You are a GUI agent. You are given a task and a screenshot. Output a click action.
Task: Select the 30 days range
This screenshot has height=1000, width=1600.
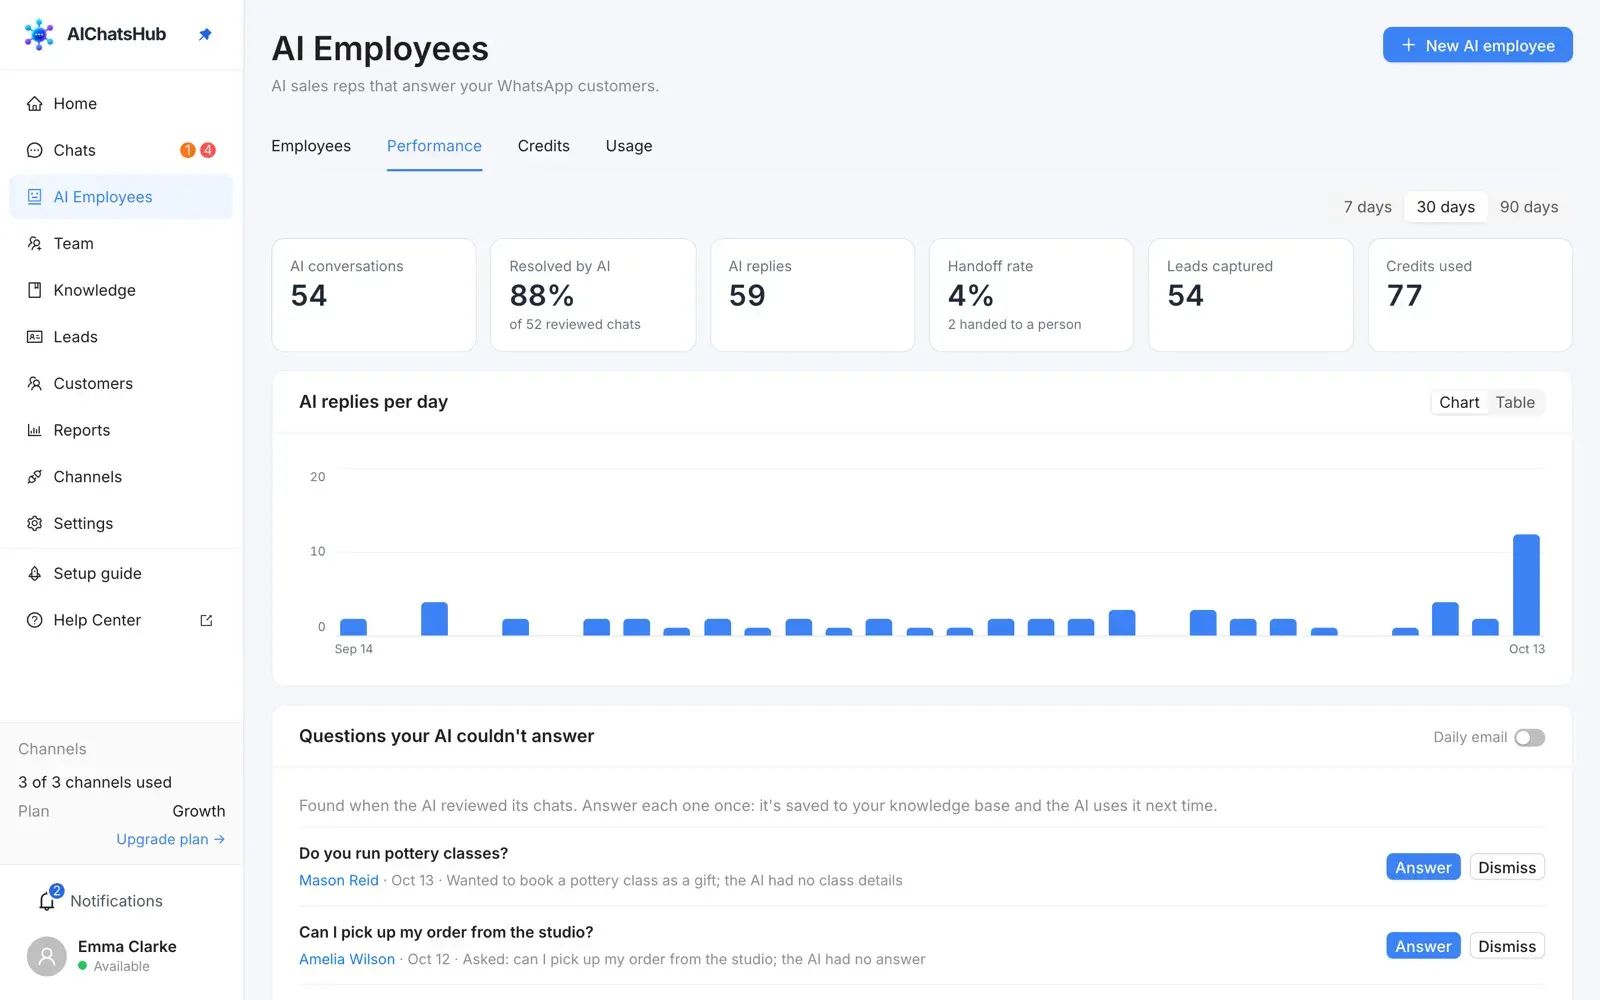(x=1445, y=207)
